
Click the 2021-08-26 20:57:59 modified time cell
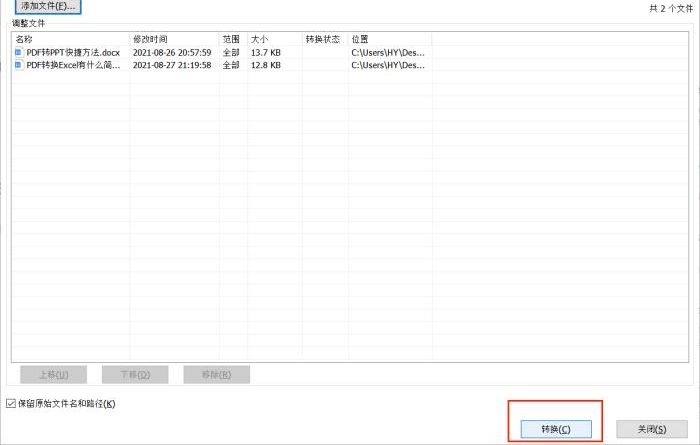(172, 52)
